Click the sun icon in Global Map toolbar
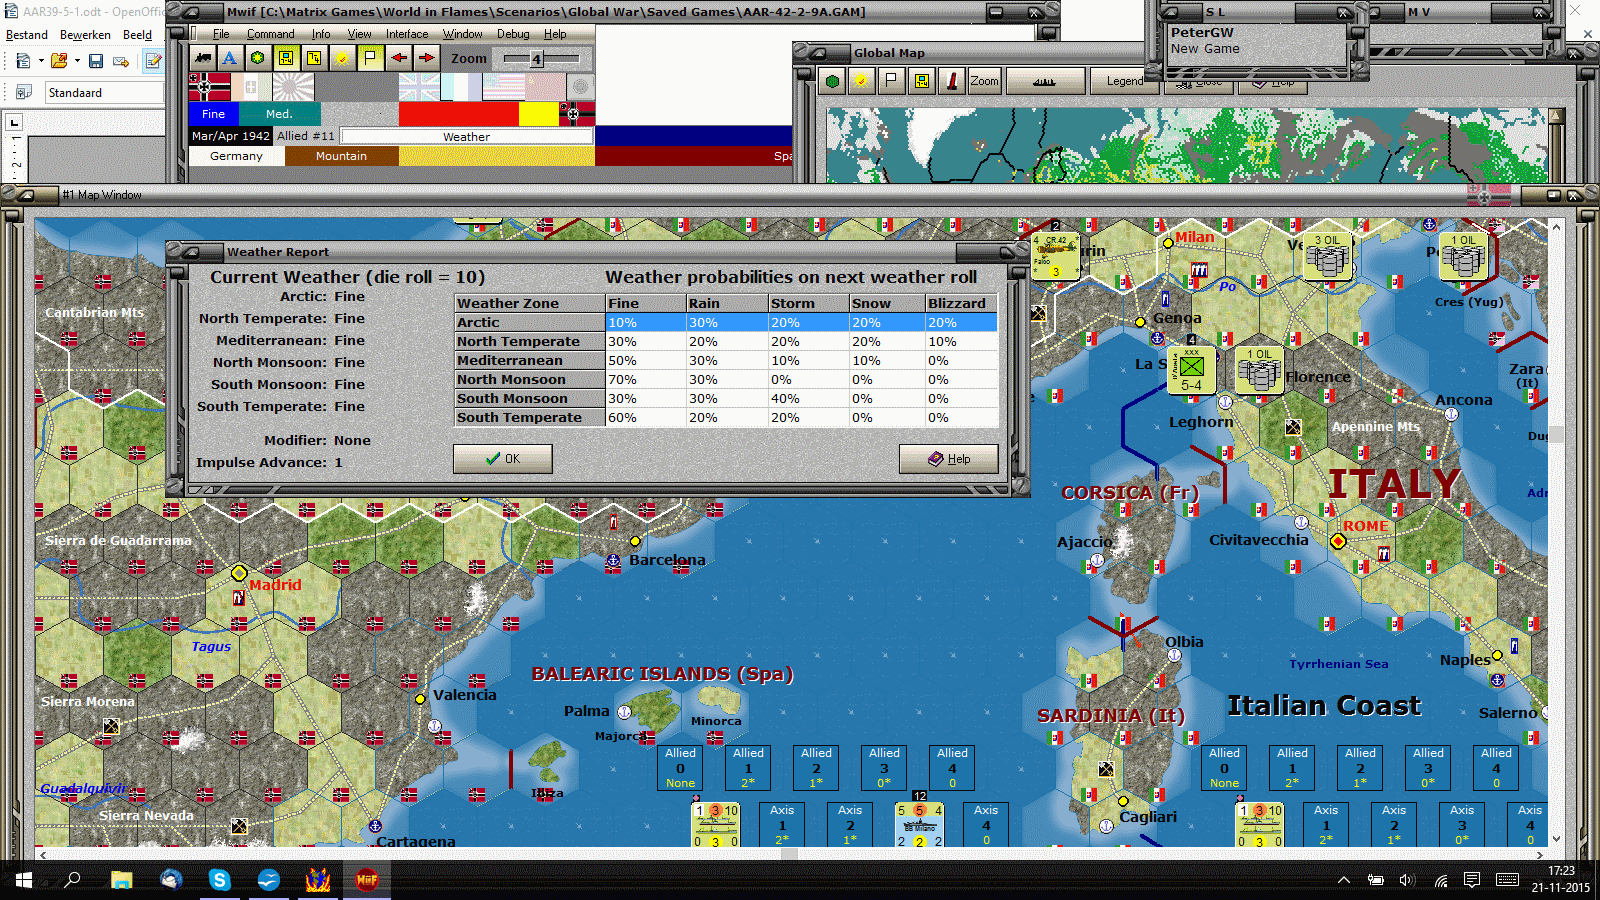Viewport: 1600px width, 900px height. (x=861, y=81)
